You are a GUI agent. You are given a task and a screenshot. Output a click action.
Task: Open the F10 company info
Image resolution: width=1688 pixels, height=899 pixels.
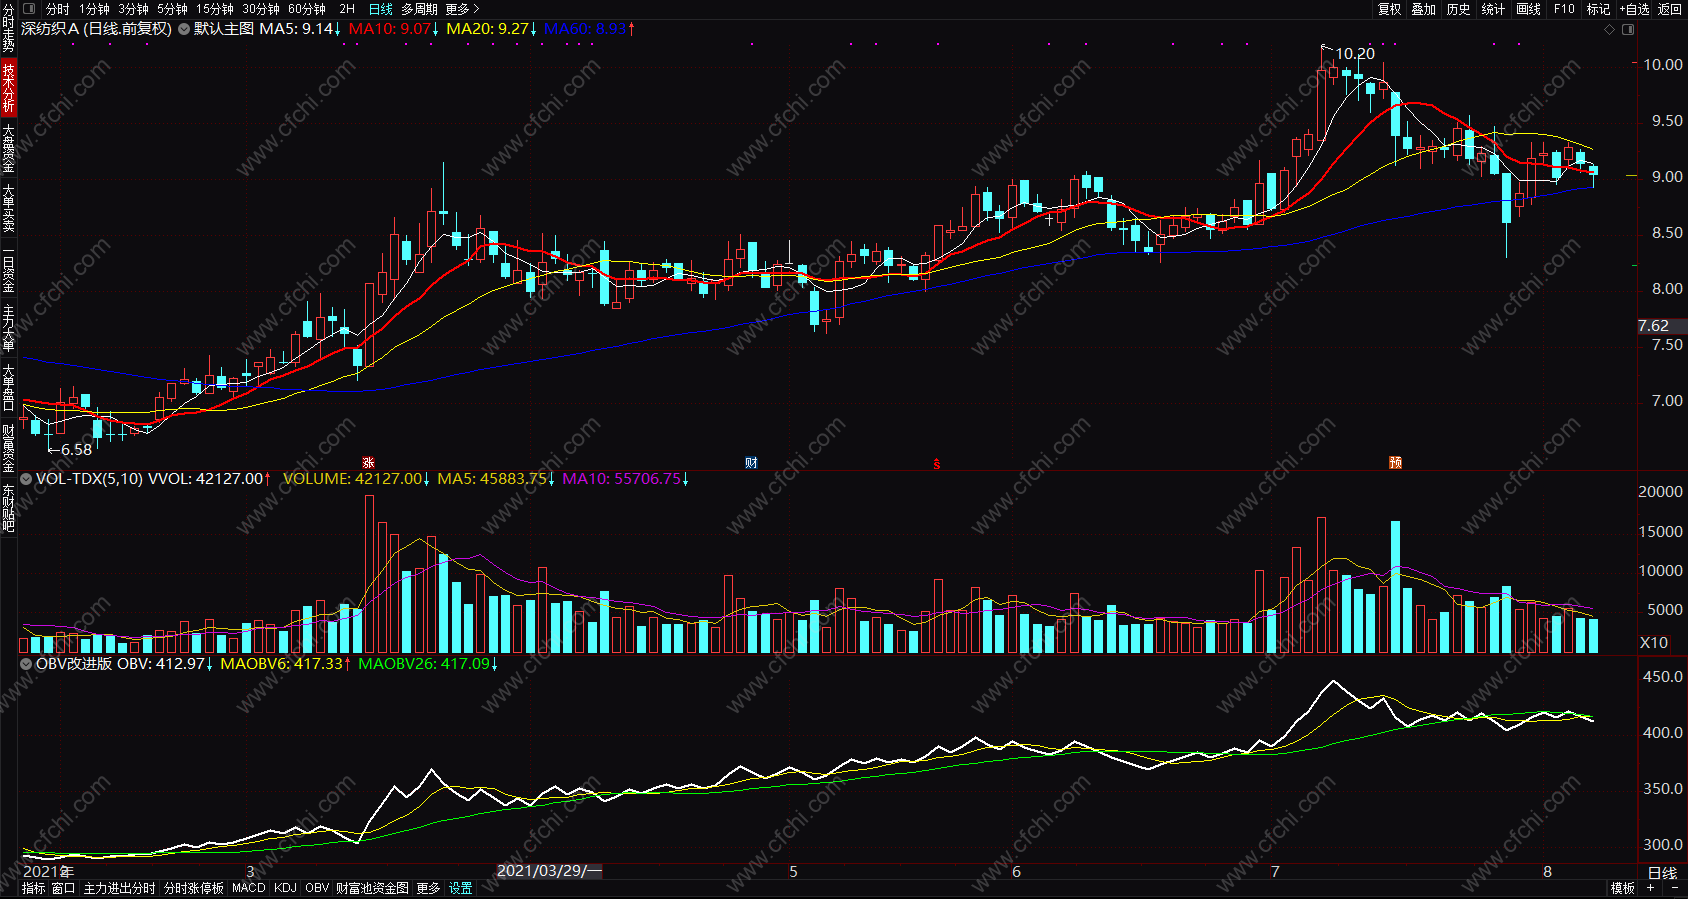1564,9
